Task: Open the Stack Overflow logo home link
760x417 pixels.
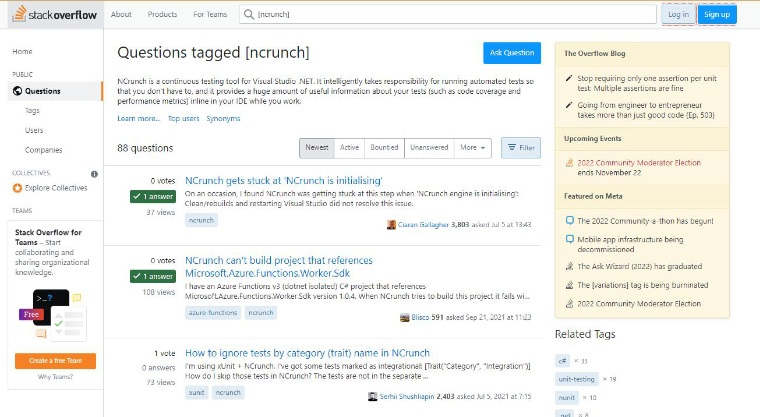Action: [55, 14]
